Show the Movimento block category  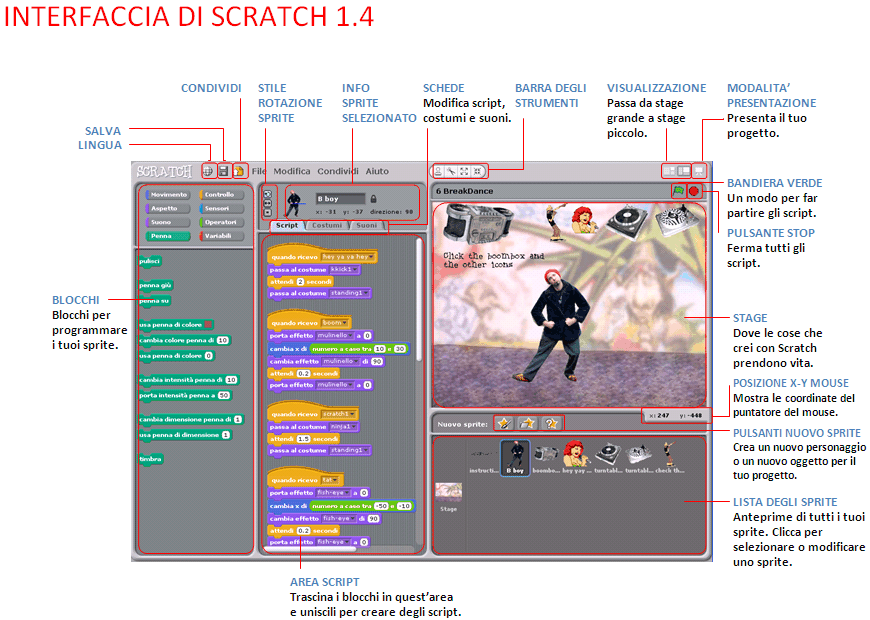click(168, 195)
